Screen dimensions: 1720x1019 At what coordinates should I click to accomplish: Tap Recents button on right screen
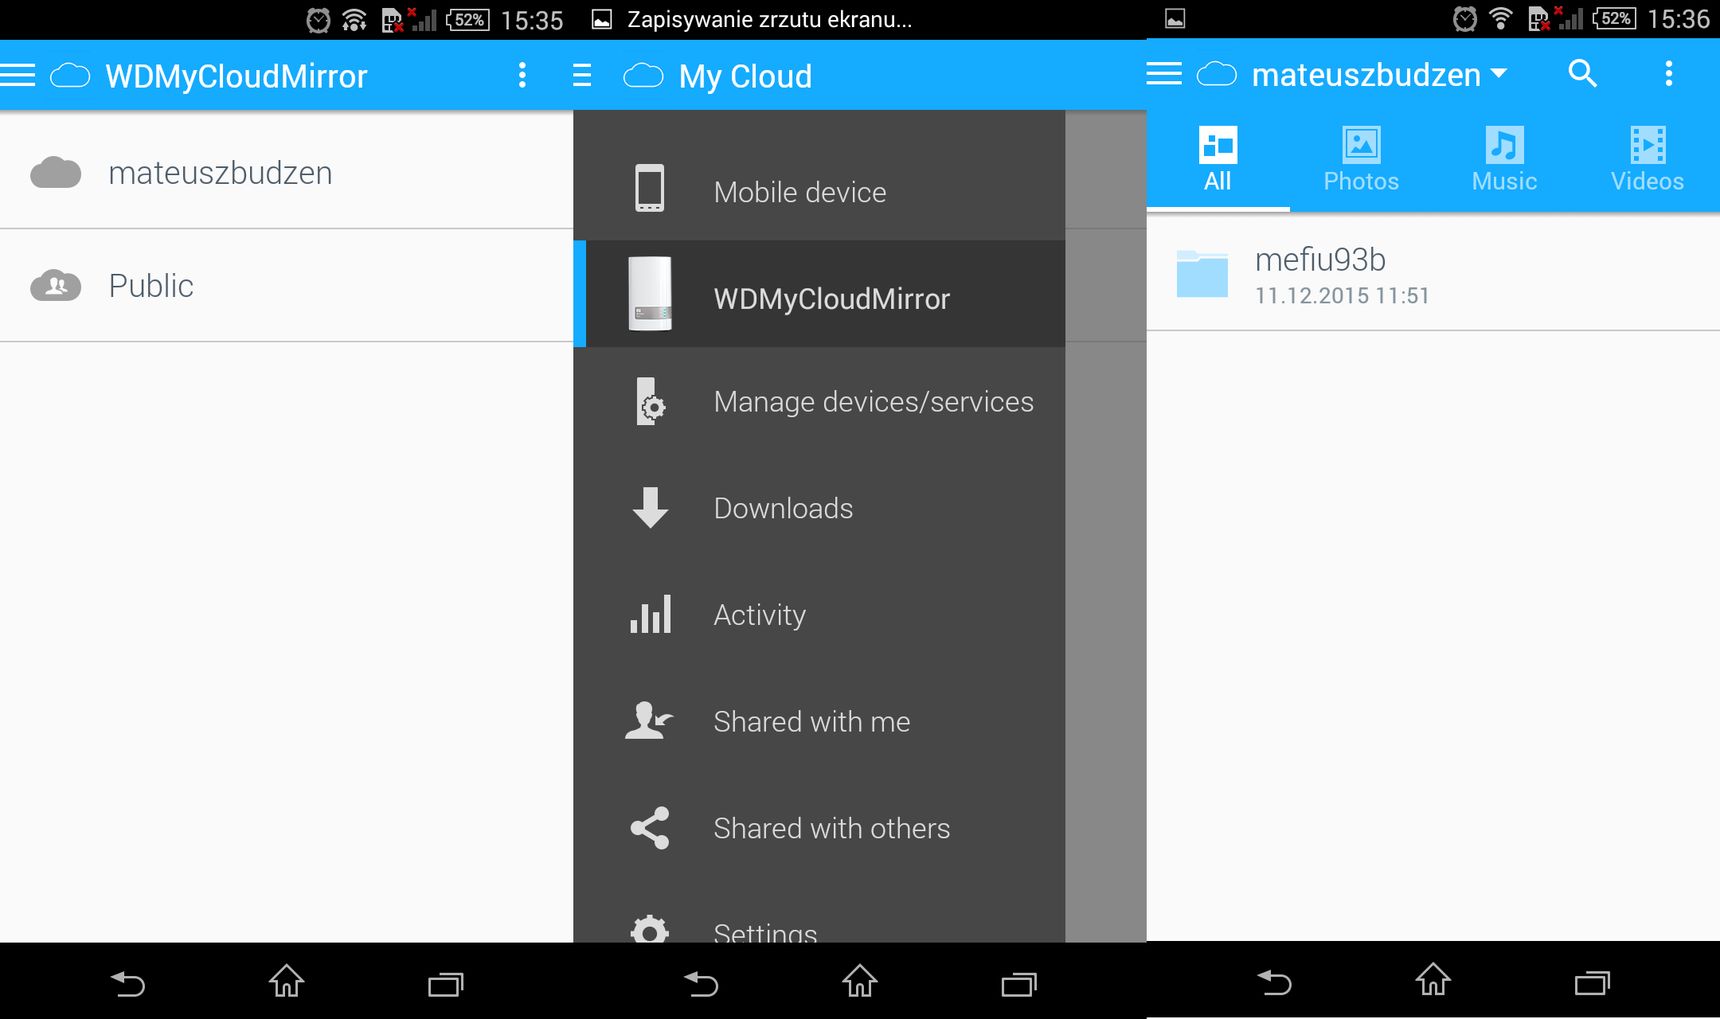(x=1592, y=983)
